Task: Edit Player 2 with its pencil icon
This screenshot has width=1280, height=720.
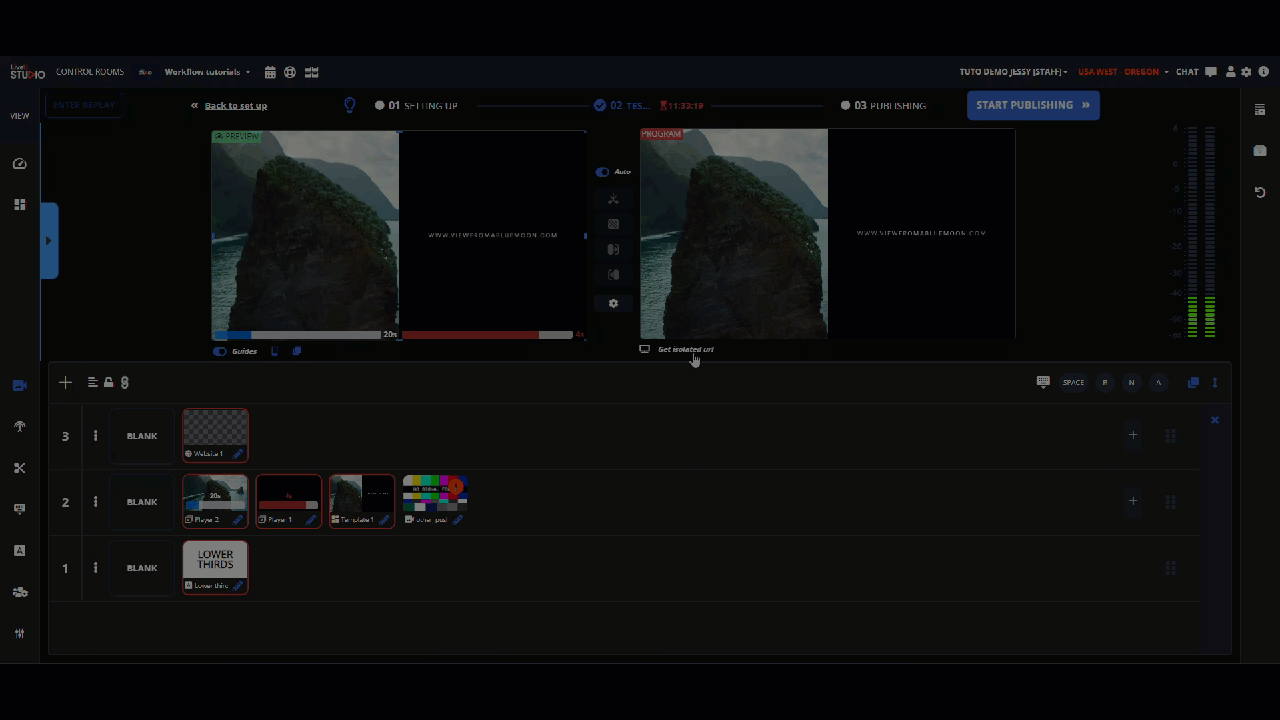Action: pyautogui.click(x=238, y=520)
